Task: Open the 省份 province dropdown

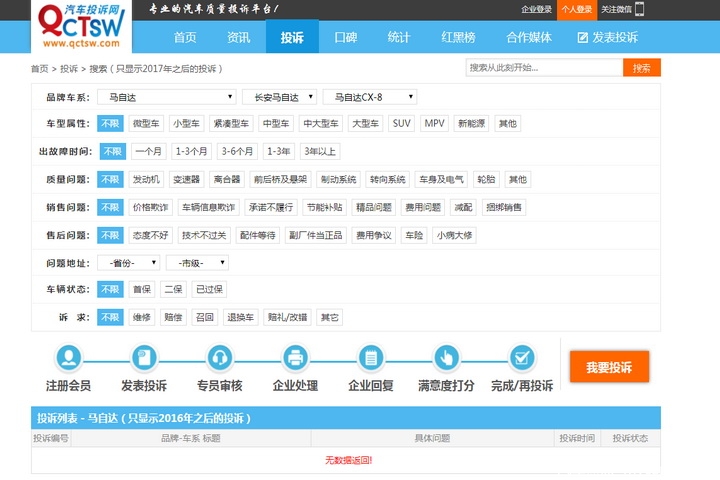Action: [129, 263]
